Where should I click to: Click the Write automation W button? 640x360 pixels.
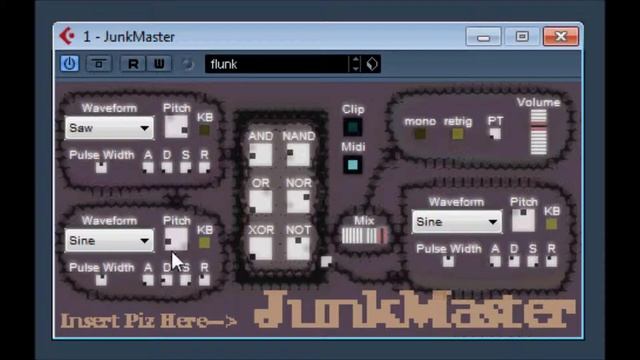[159, 64]
